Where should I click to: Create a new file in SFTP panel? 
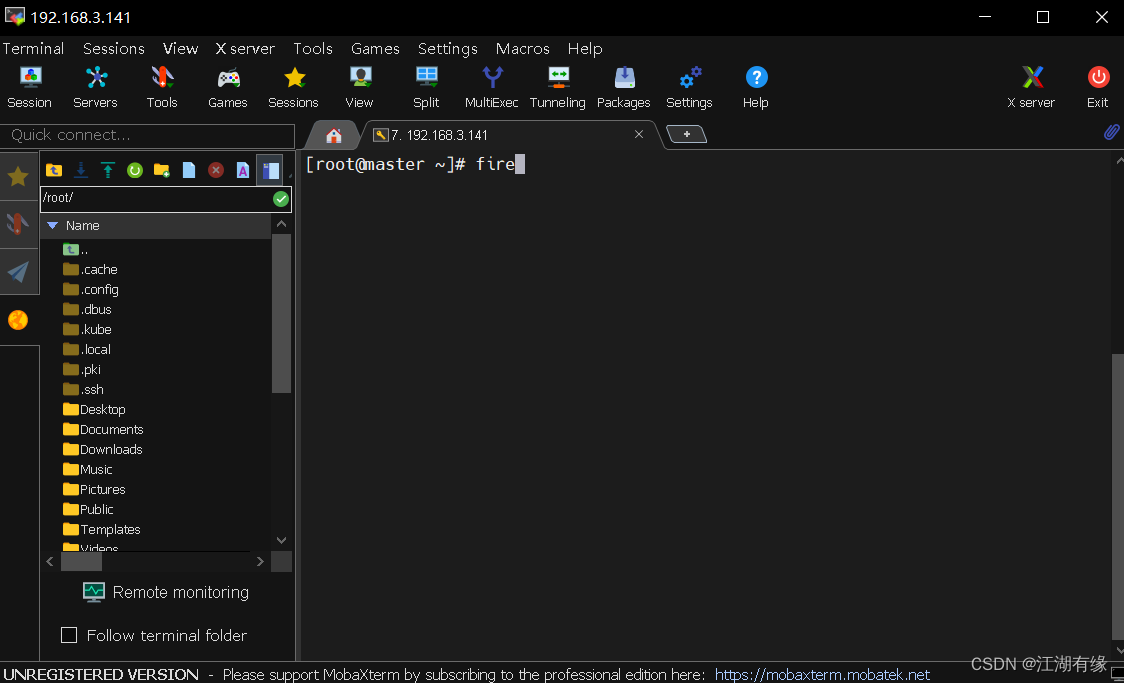[x=189, y=170]
